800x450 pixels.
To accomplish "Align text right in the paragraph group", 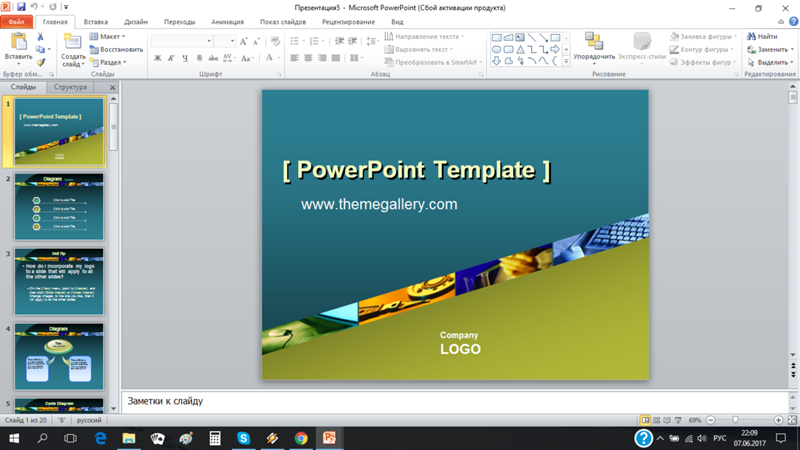I will point(322,58).
